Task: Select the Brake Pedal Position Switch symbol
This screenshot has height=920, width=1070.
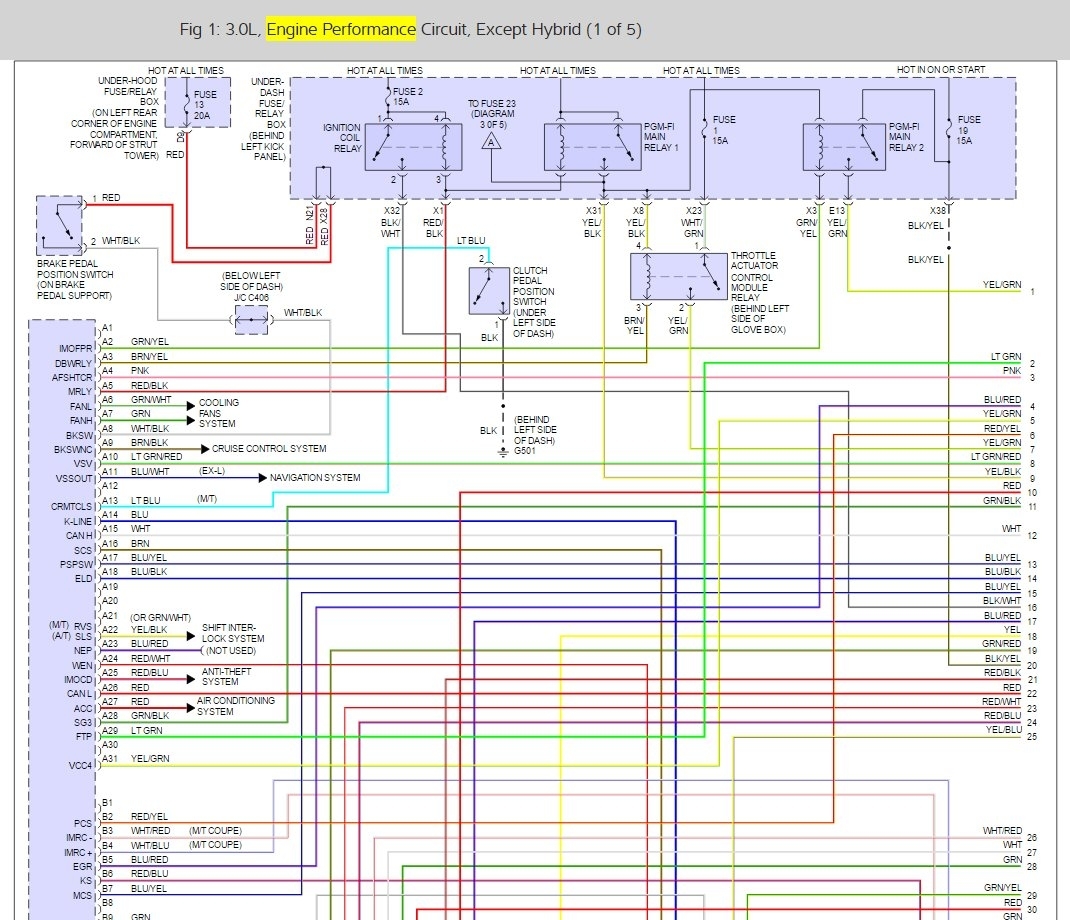Action: tap(60, 225)
